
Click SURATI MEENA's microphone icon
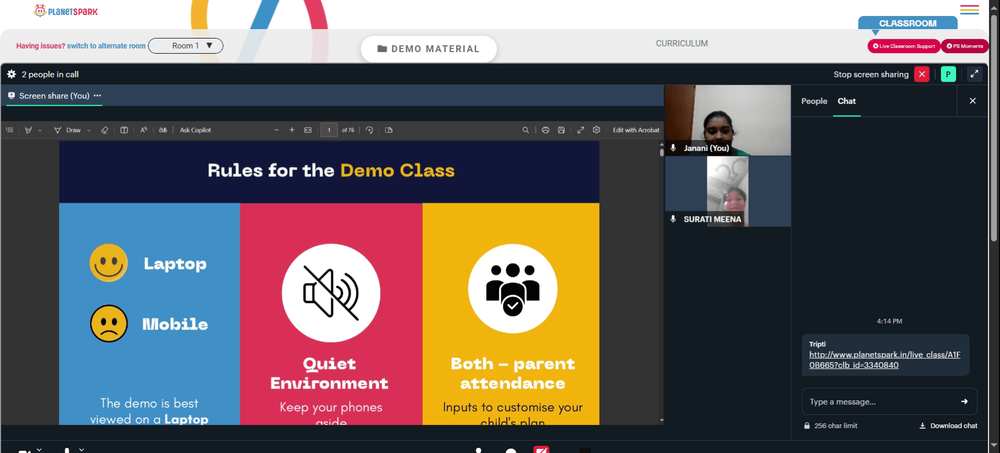pos(673,219)
